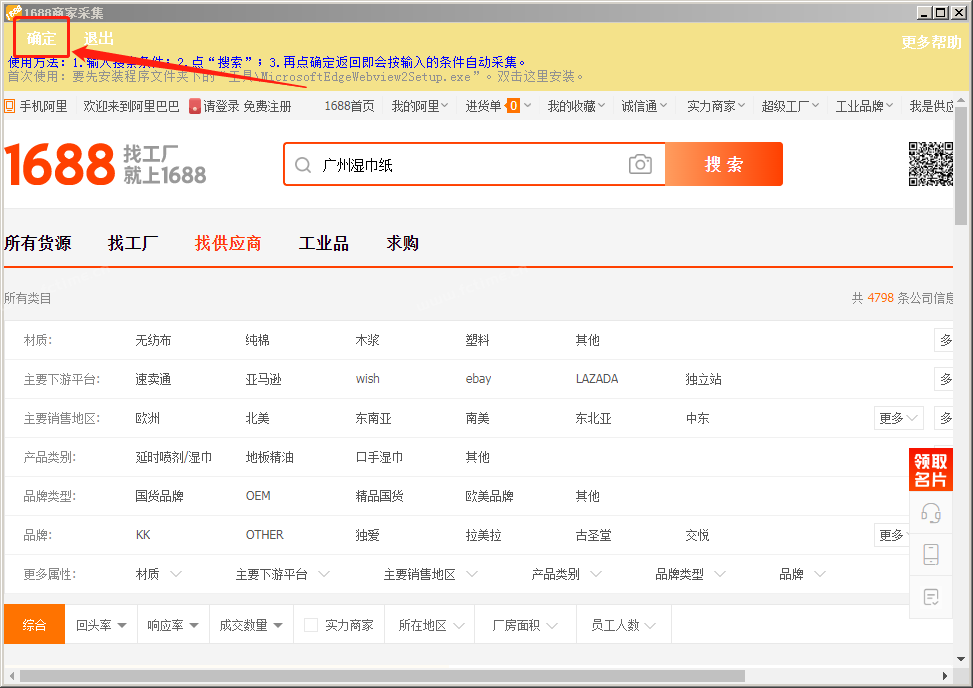Viewport: 973px width, 688px height.
Task: Click the 确定 button
Action: tap(41, 38)
